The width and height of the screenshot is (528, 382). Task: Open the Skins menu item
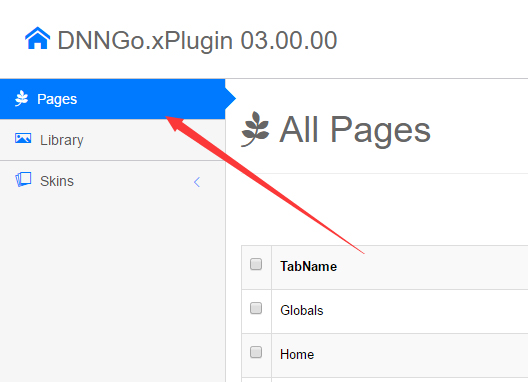112,181
